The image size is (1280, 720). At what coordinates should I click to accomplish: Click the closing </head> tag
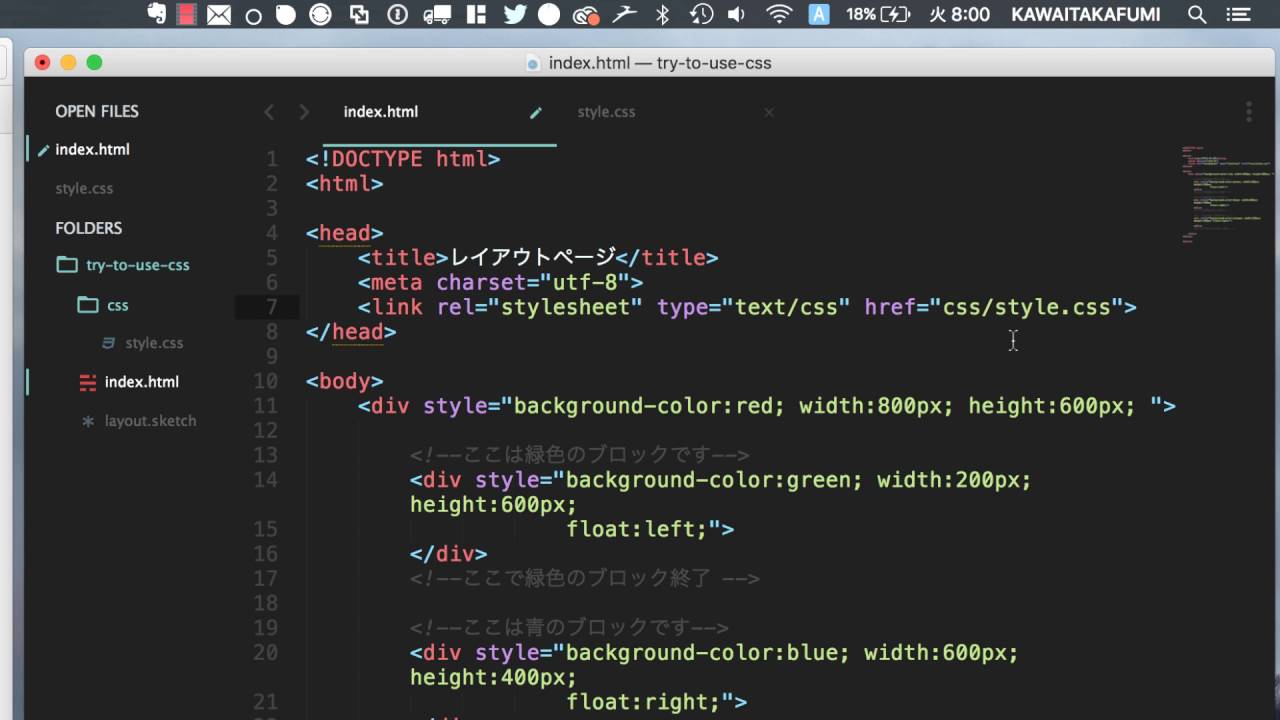(351, 332)
